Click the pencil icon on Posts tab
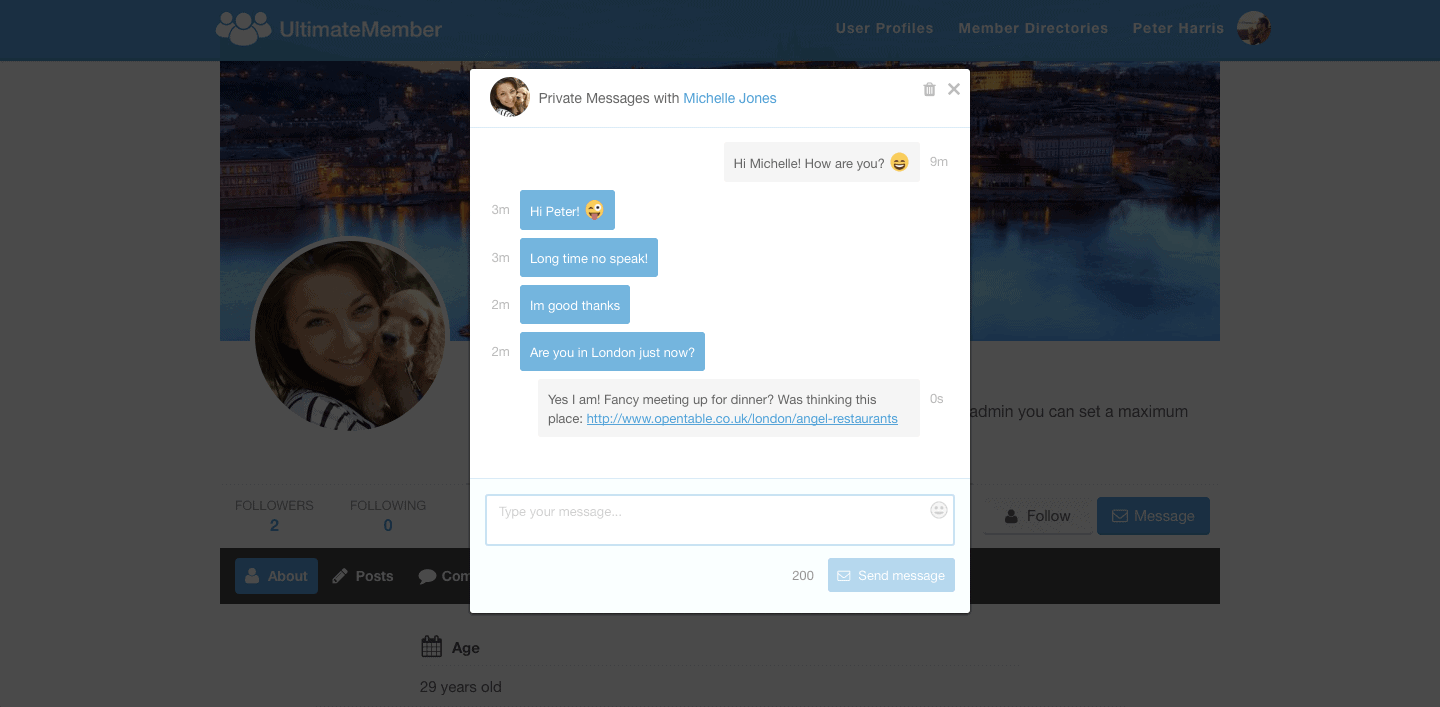This screenshot has height=707, width=1440. coord(340,576)
